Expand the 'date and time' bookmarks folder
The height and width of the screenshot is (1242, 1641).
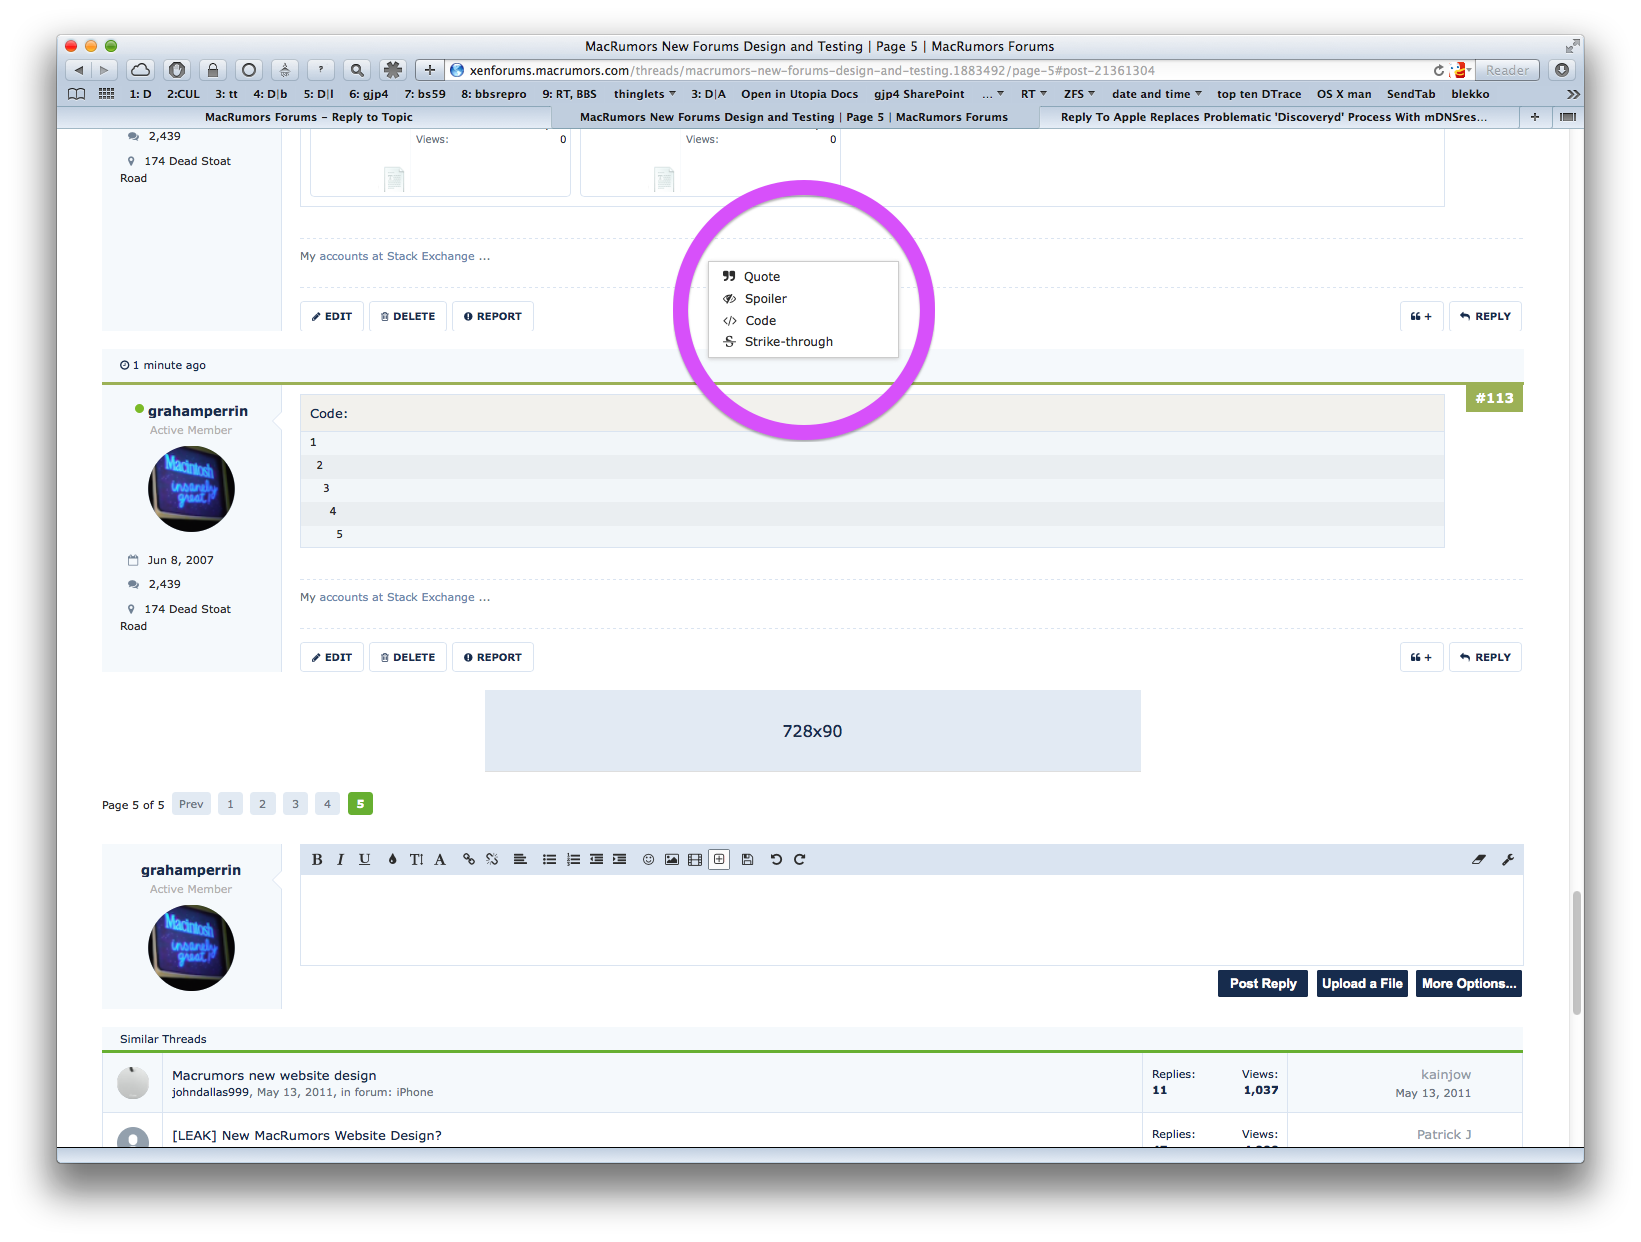click(x=1157, y=94)
